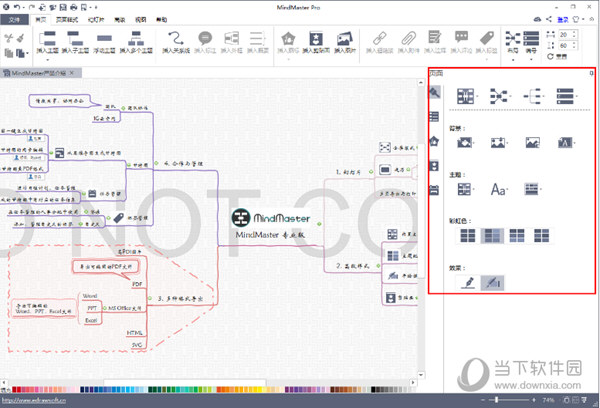
Task: Click the zoom out minus button
Action: (483, 400)
